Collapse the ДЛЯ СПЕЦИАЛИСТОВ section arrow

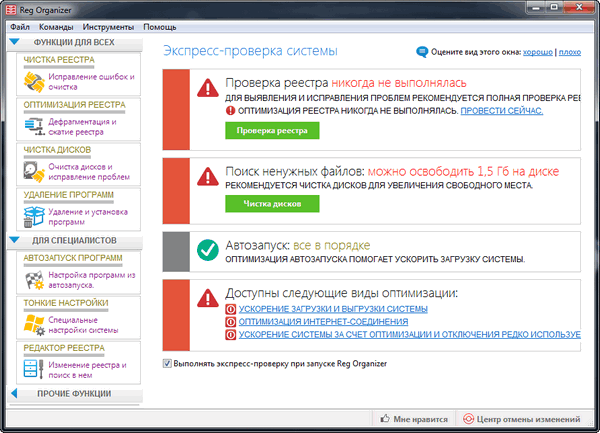[x=15, y=240]
